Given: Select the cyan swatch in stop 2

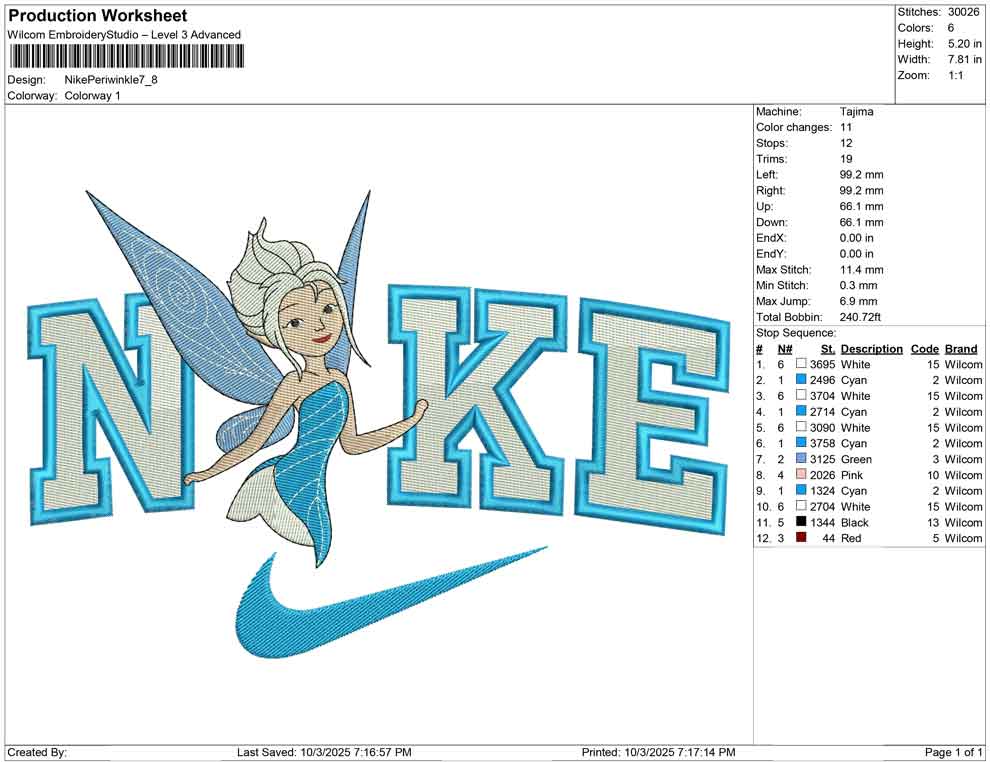Looking at the screenshot, I should coord(801,380).
